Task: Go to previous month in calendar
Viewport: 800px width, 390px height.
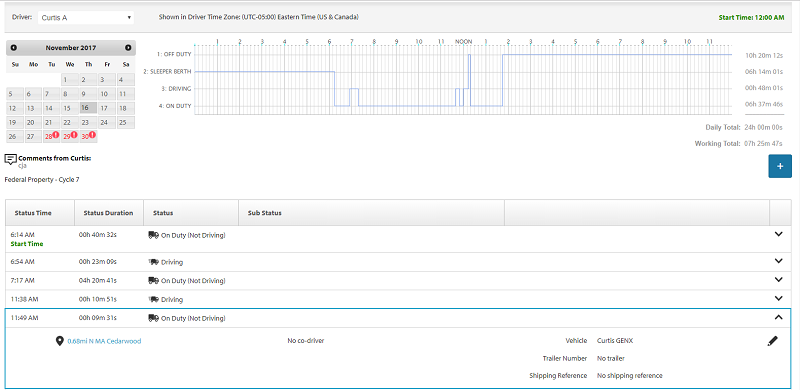Action: coord(13,47)
